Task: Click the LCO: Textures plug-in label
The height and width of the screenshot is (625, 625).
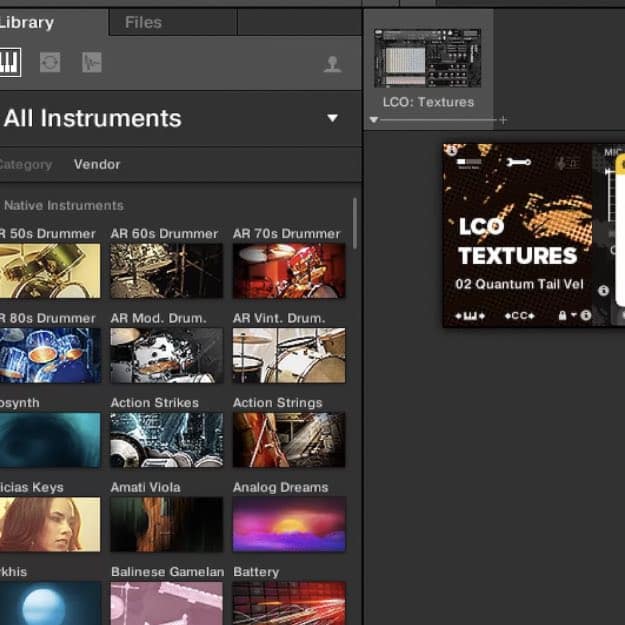Action: 428,102
